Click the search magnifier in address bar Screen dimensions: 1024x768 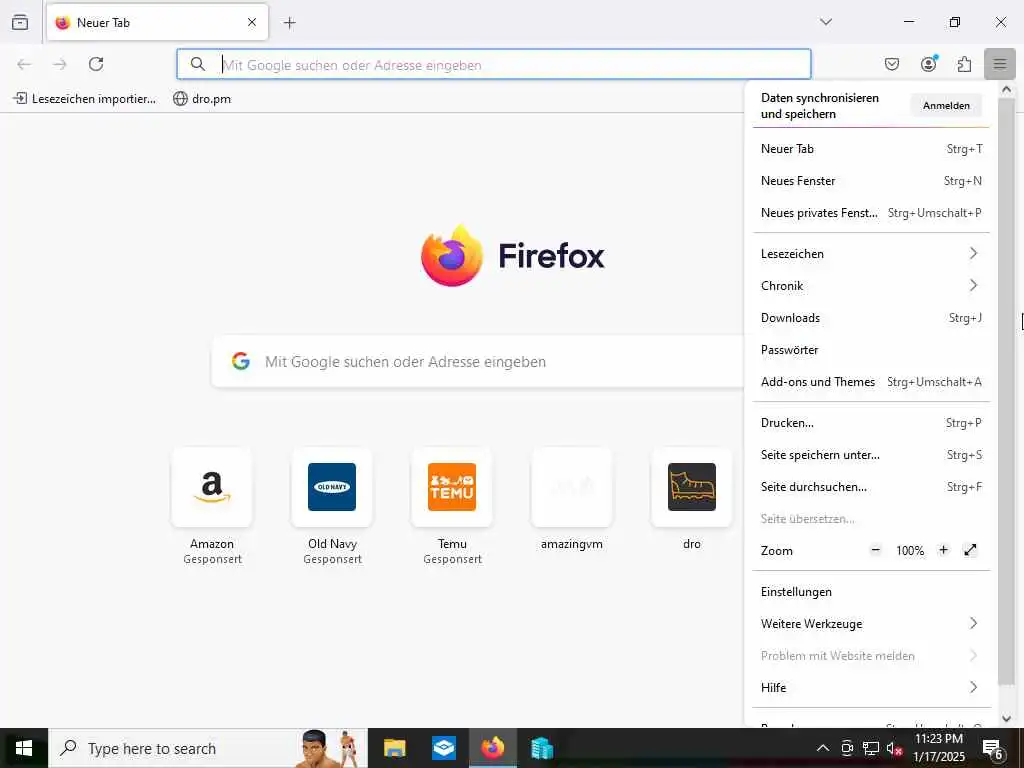(x=198, y=64)
